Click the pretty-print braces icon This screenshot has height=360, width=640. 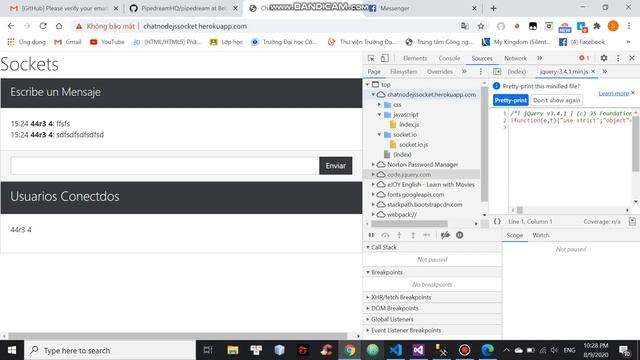click(x=497, y=222)
